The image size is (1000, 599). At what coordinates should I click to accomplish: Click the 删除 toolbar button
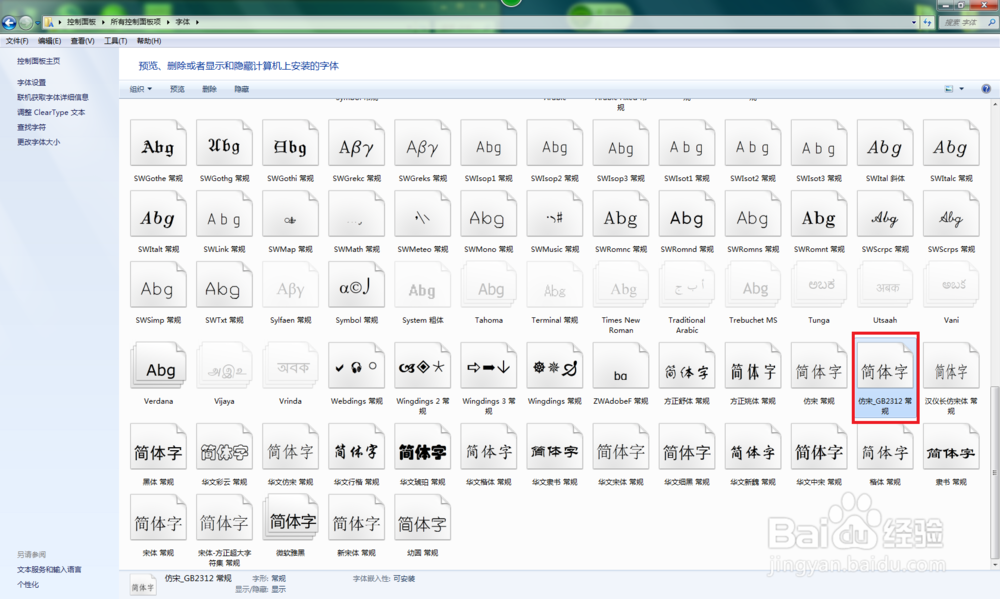click(x=209, y=89)
